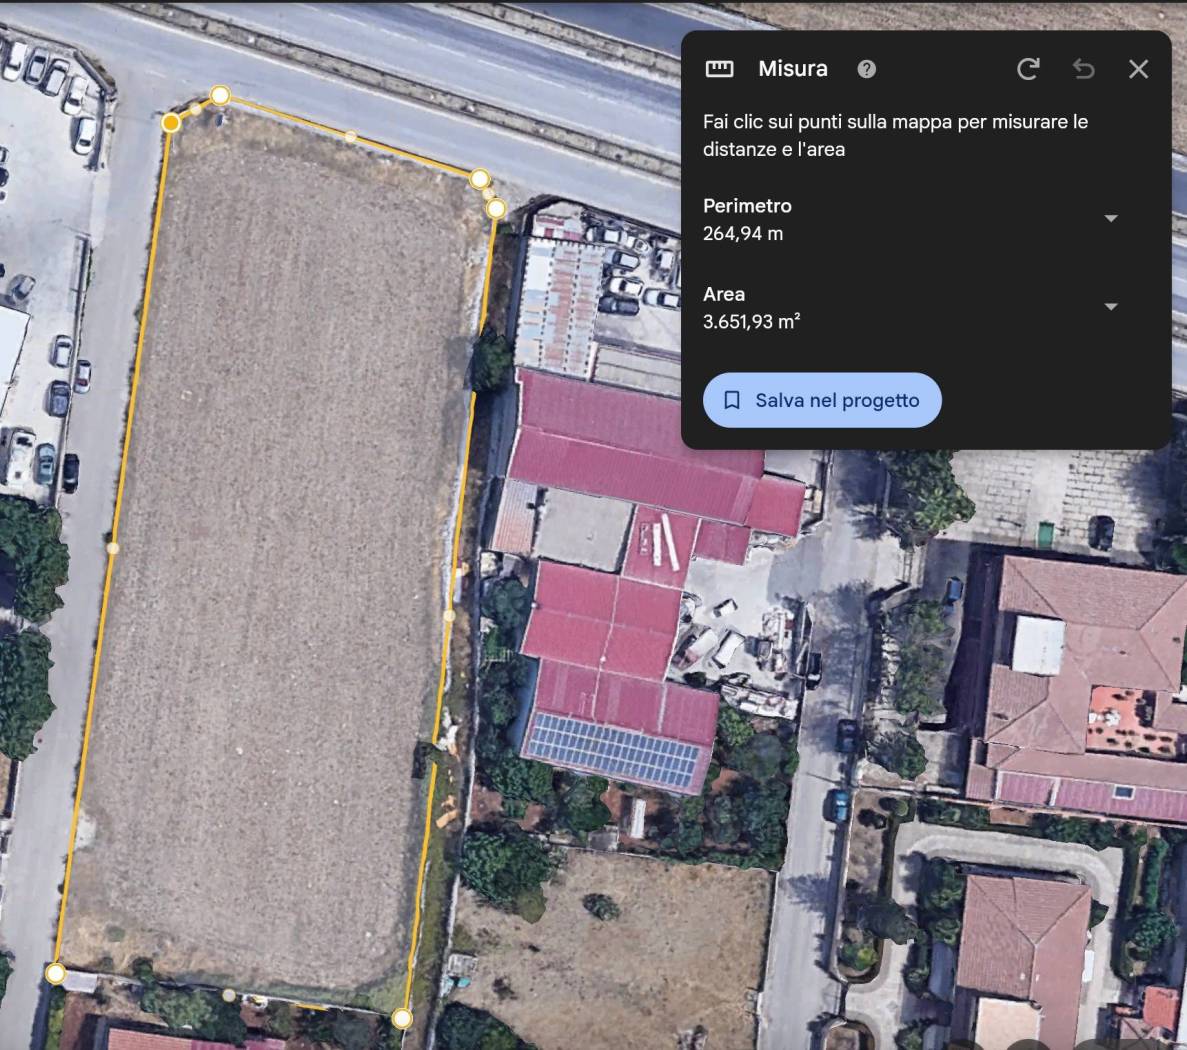This screenshot has height=1050, width=1187.
Task: Click midpoint handle on the bottom polygon edge
Action: 229,995
